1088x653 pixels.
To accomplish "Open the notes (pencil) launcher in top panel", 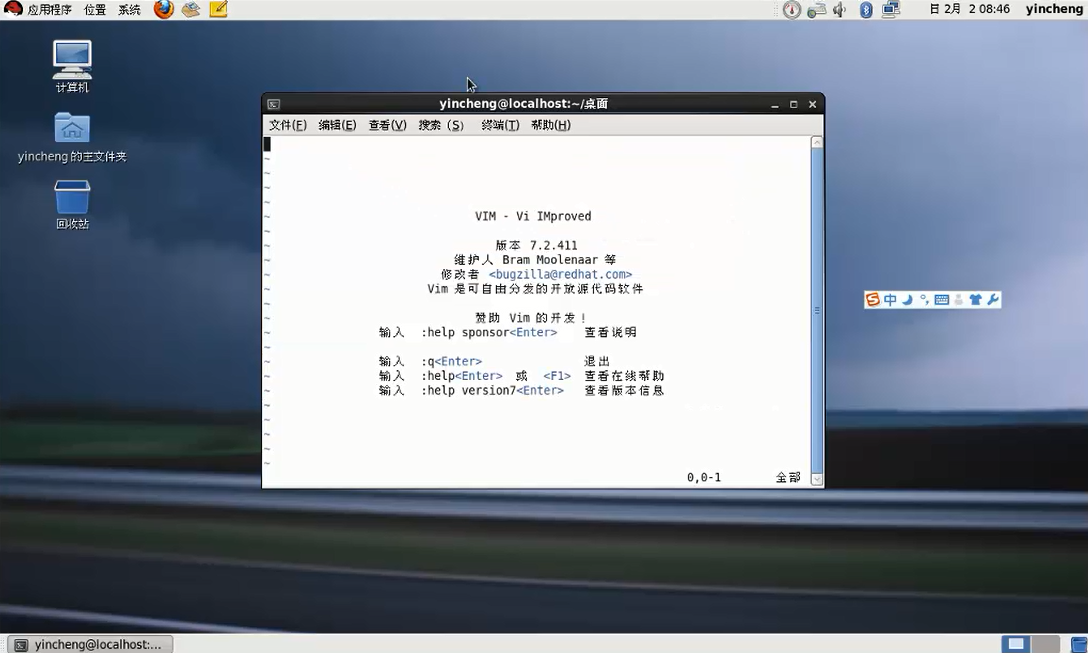I will point(218,9).
